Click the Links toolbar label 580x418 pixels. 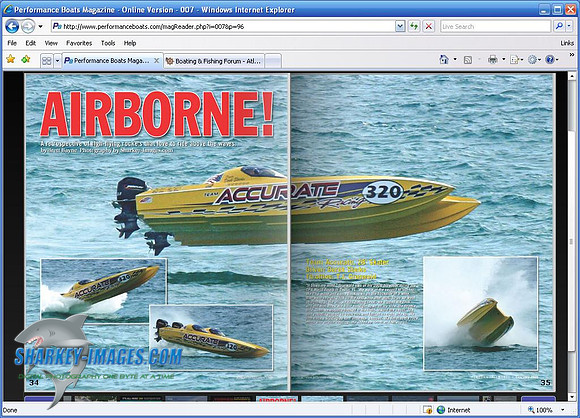(x=567, y=43)
